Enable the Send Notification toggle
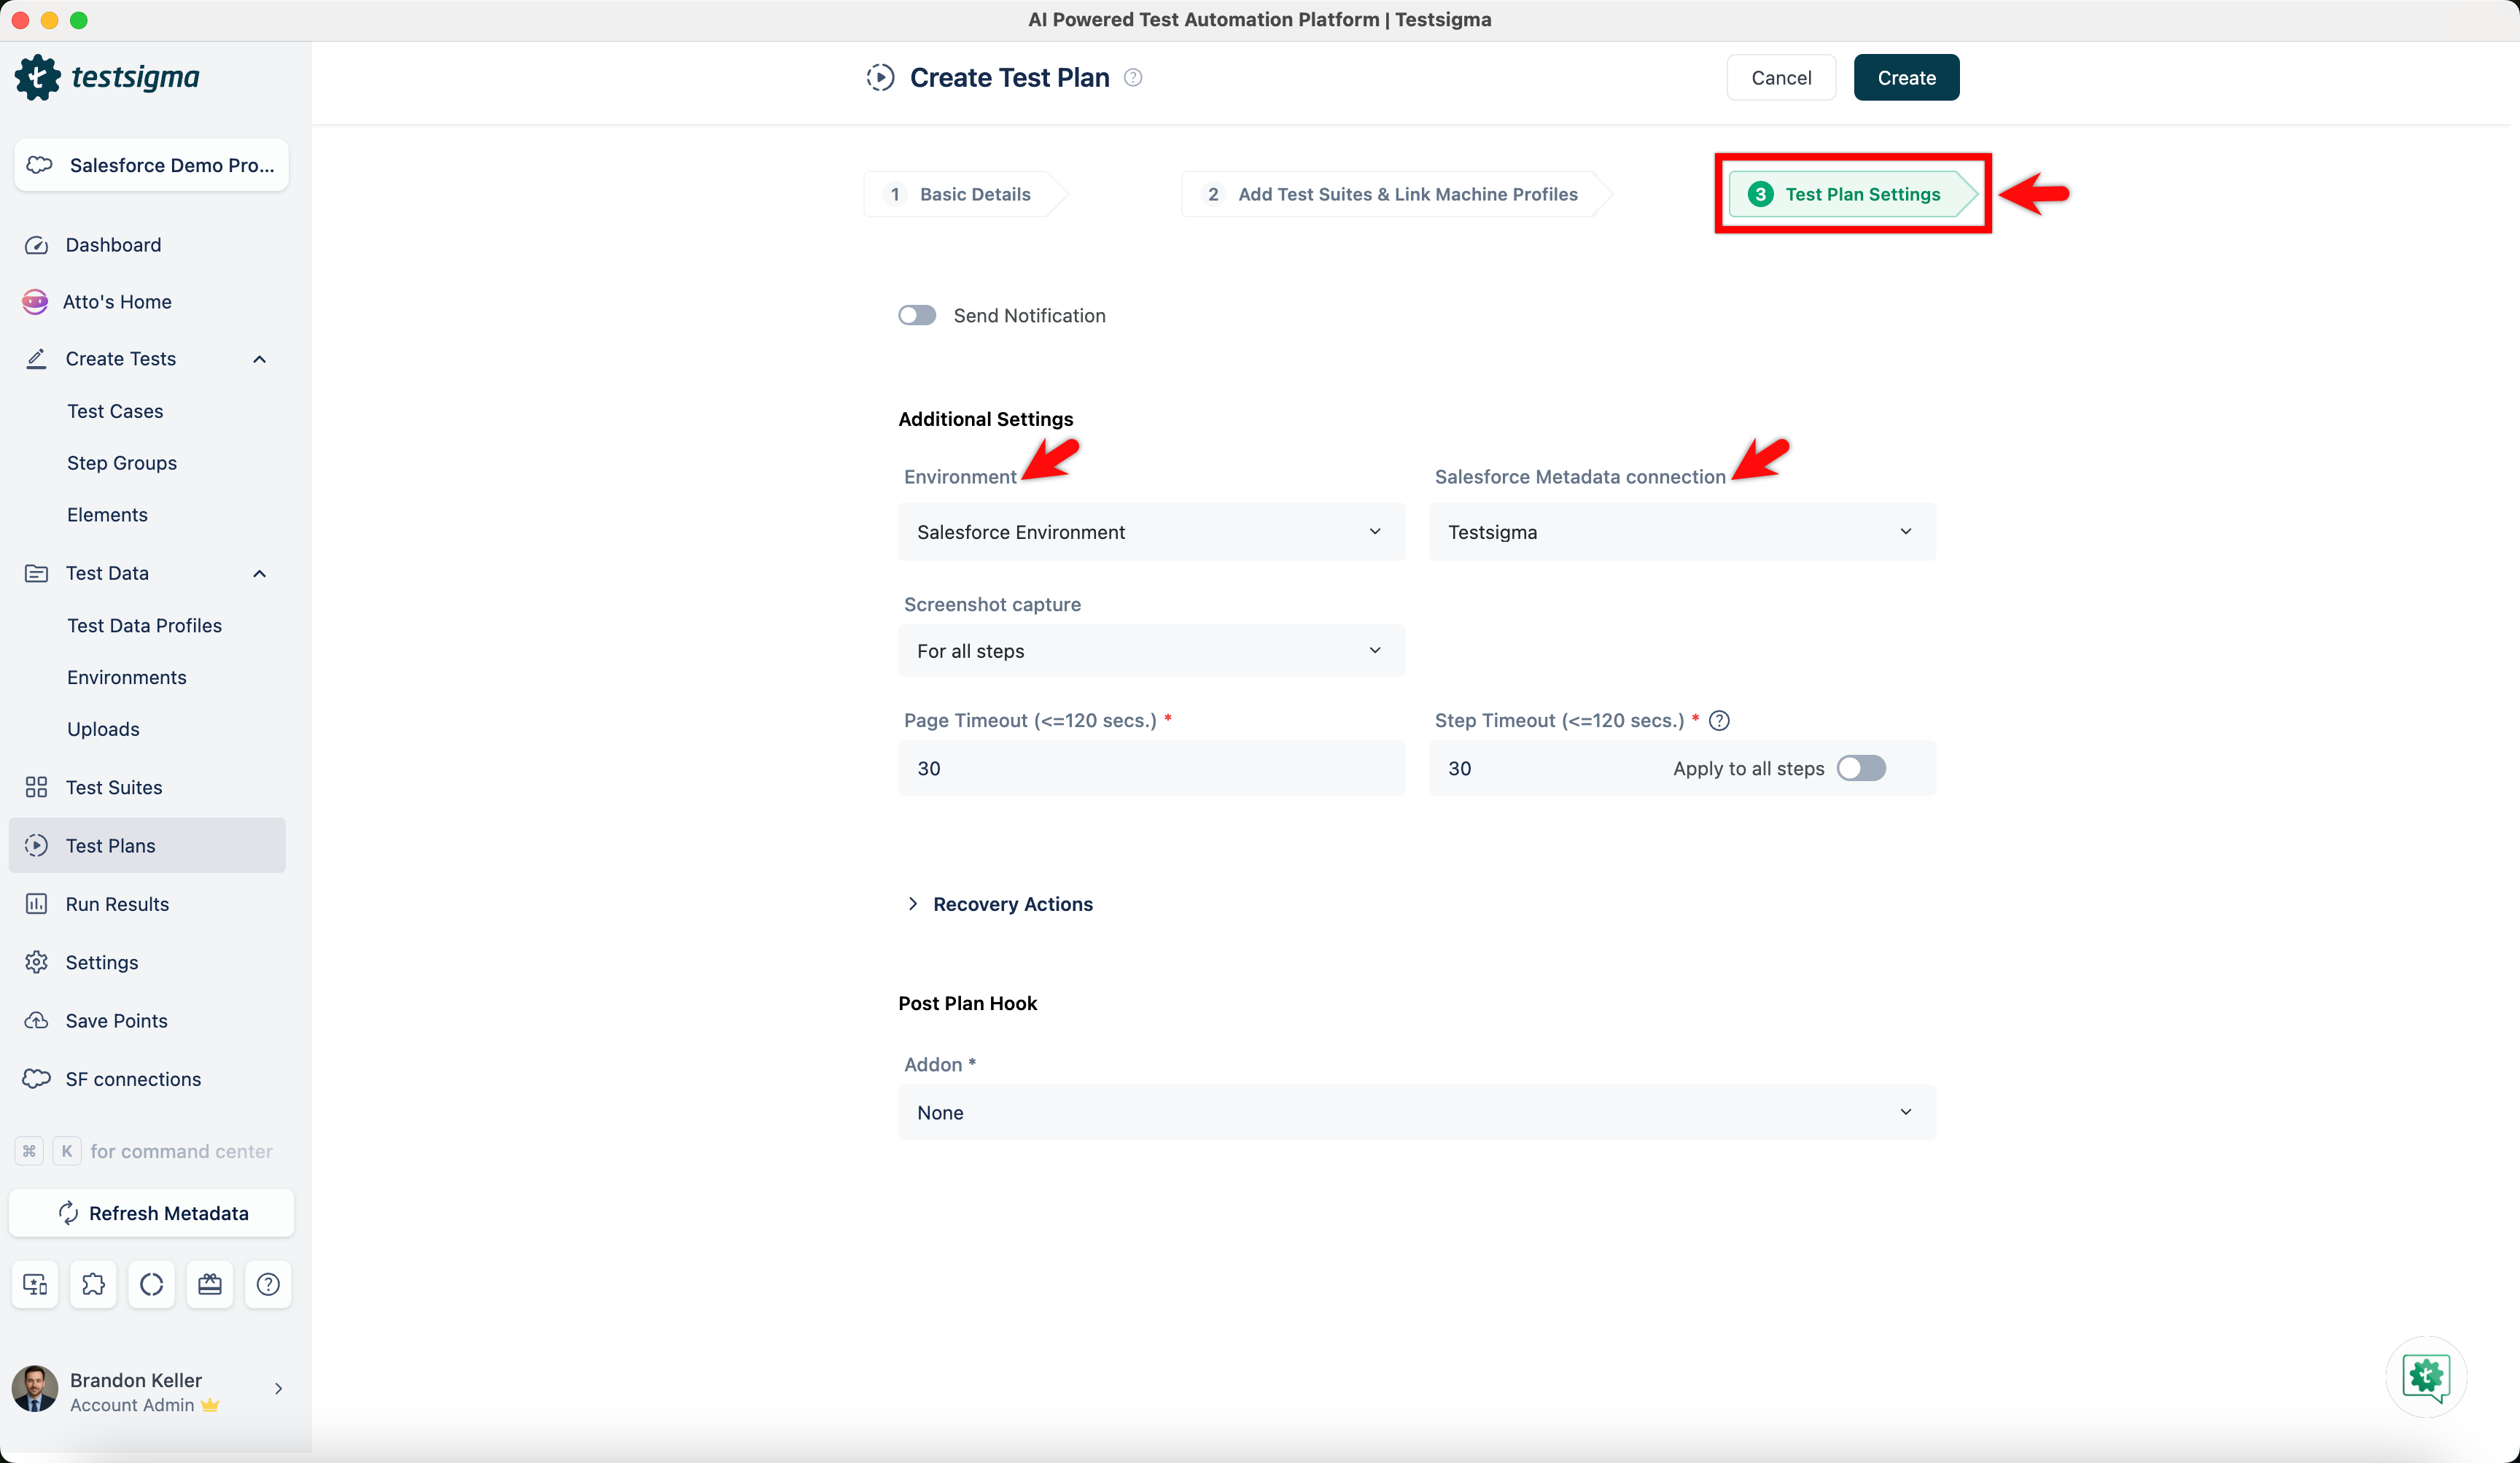This screenshot has height=1463, width=2520. [x=917, y=315]
